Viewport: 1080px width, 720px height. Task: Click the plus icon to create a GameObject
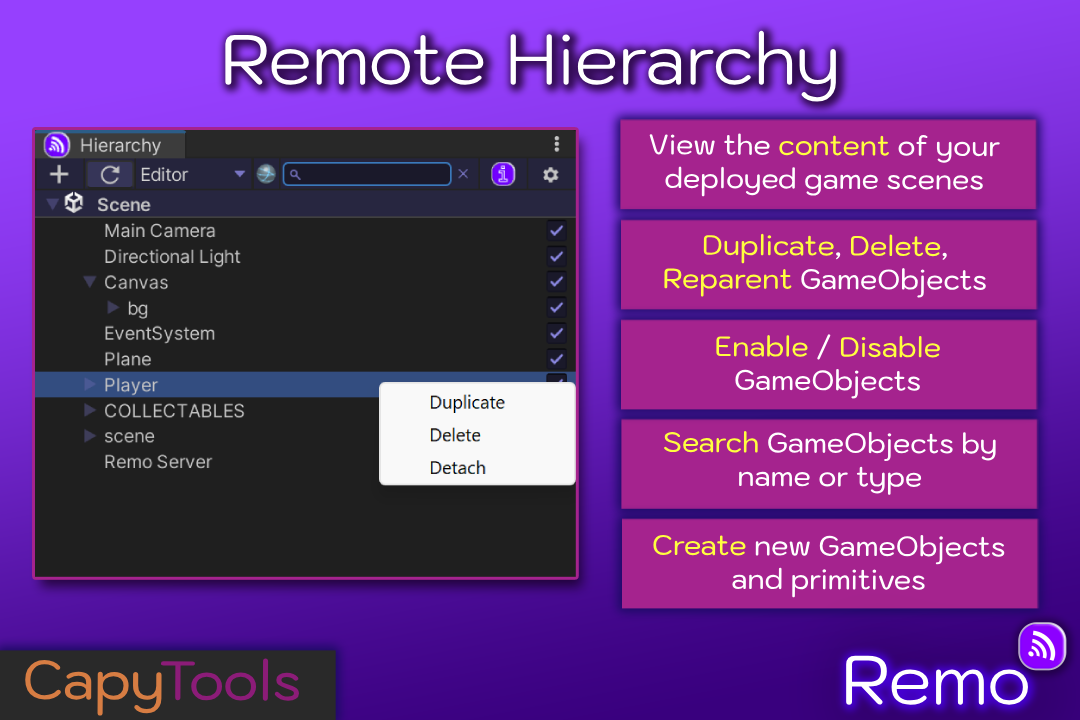click(59, 174)
